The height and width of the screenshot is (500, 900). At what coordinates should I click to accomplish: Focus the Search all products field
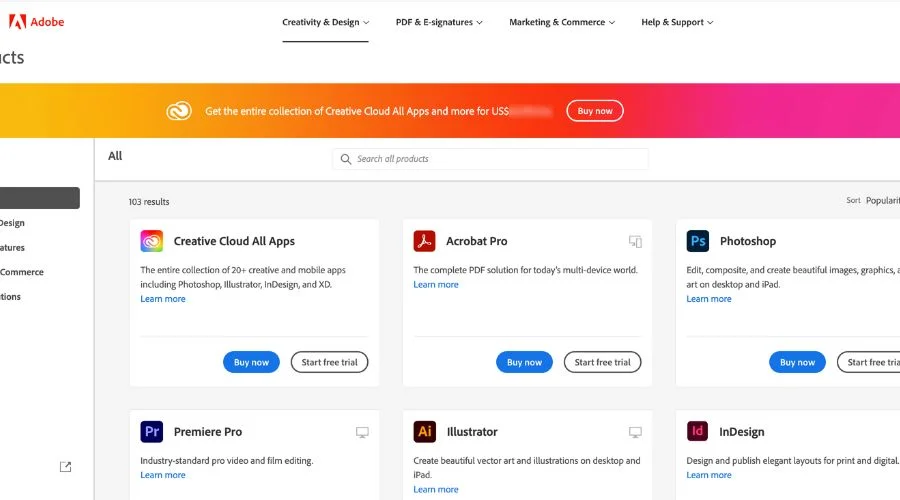[491, 159]
